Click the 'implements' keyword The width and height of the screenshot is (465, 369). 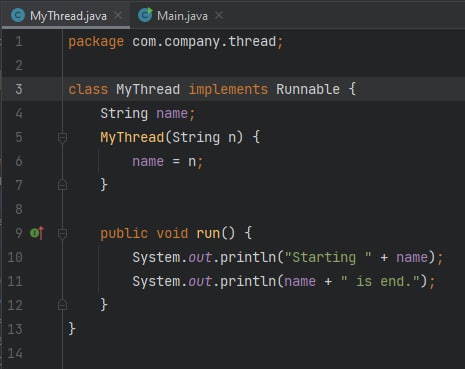point(228,90)
